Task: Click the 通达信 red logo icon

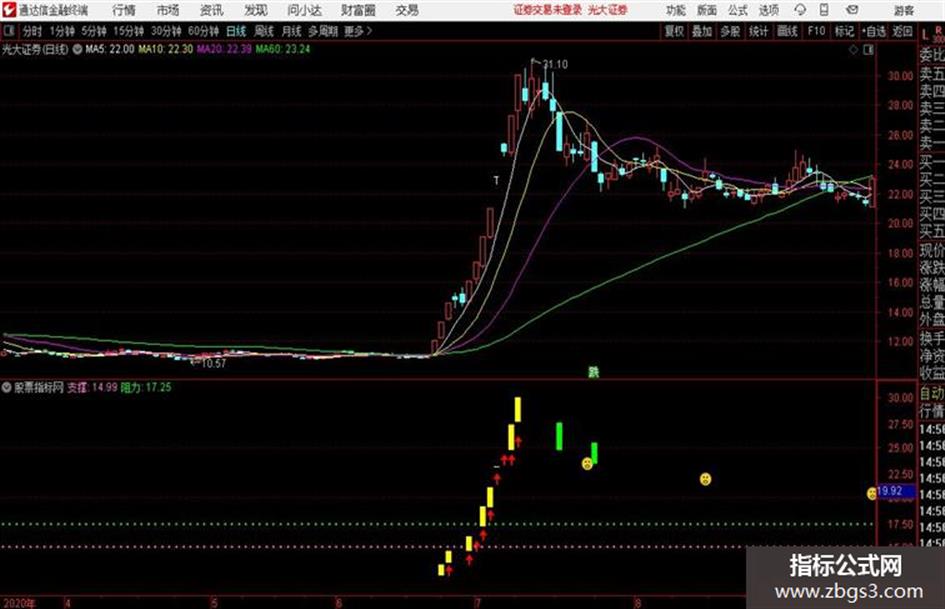Action: point(8,10)
